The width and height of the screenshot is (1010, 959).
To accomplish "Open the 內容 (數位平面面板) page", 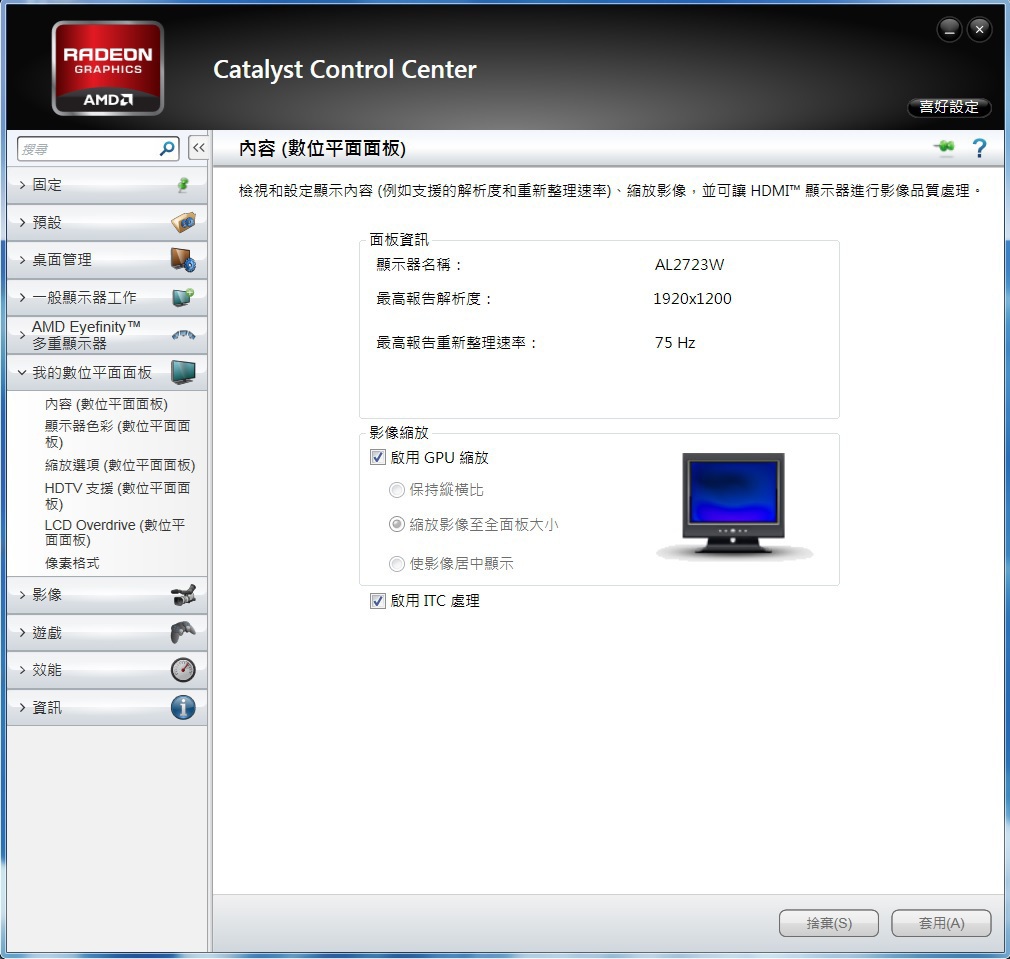I will pyautogui.click(x=106, y=404).
